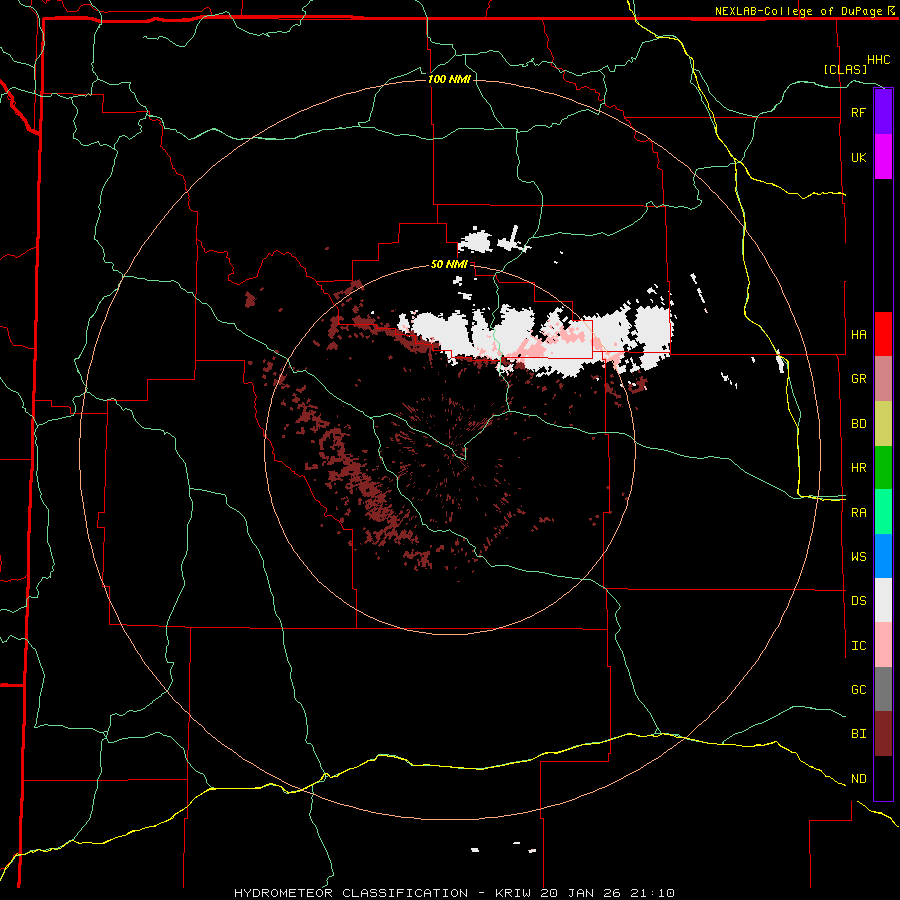Click the [CLAS] legend header

[845, 69]
